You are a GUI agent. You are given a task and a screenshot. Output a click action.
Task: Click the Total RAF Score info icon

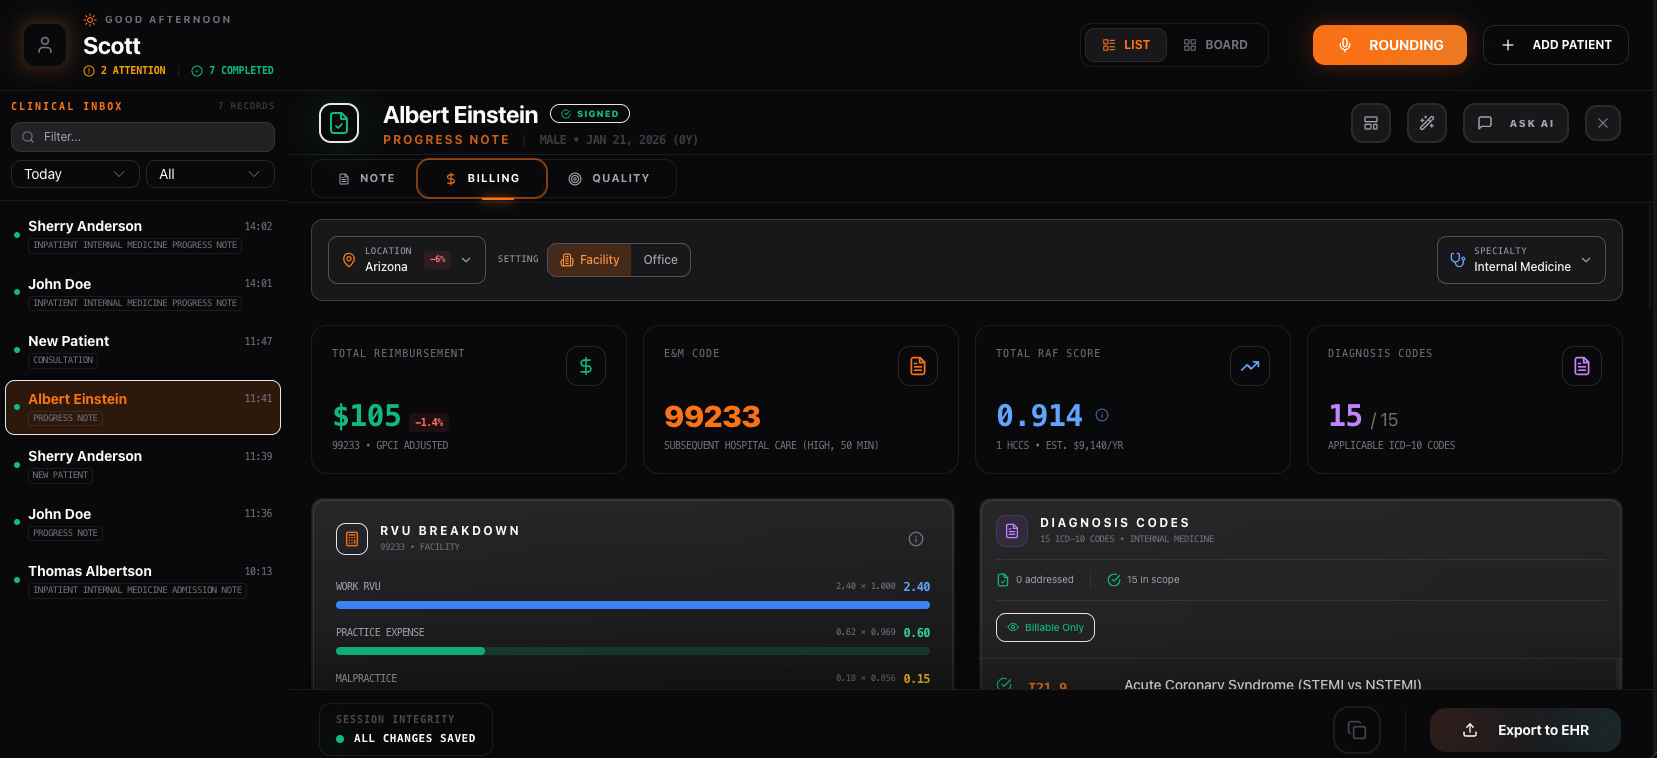pyautogui.click(x=1102, y=415)
